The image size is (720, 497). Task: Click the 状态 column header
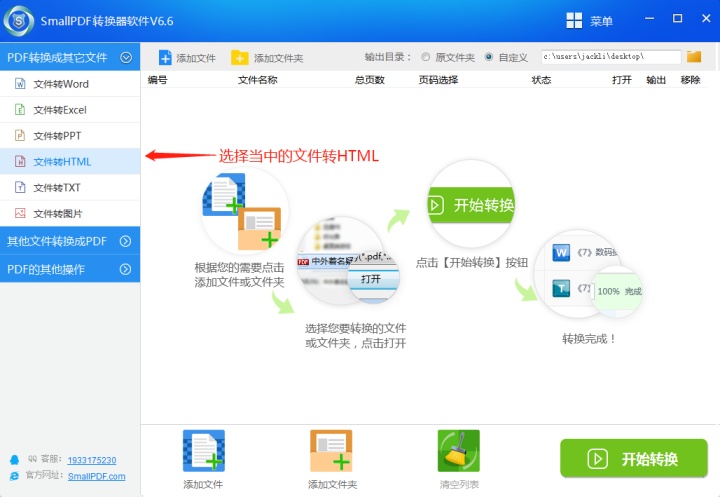[541, 80]
